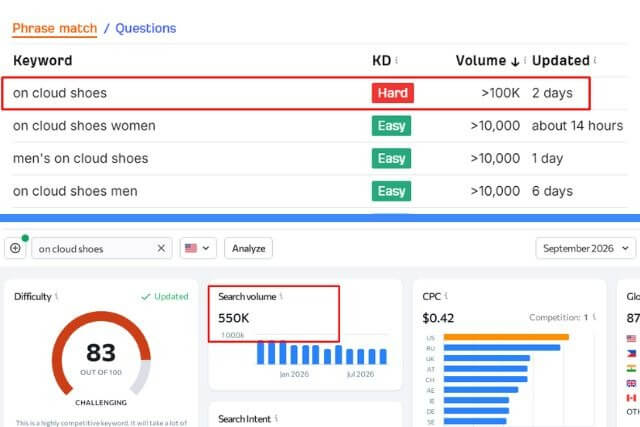Image resolution: width=640 pixels, height=427 pixels.
Task: Click the Competition info icon
Action: point(594,317)
